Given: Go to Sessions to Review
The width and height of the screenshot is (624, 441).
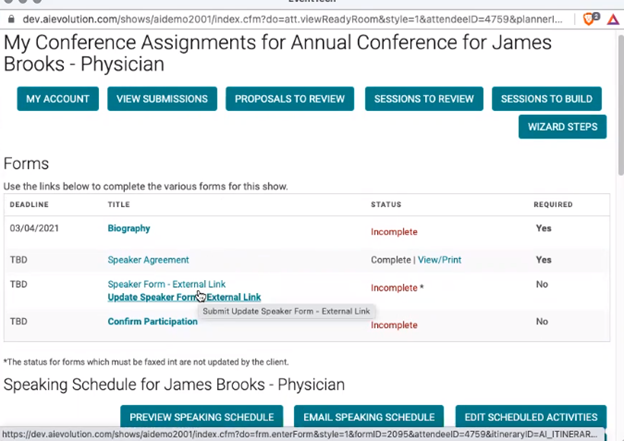Looking at the screenshot, I should pyautogui.click(x=423, y=99).
